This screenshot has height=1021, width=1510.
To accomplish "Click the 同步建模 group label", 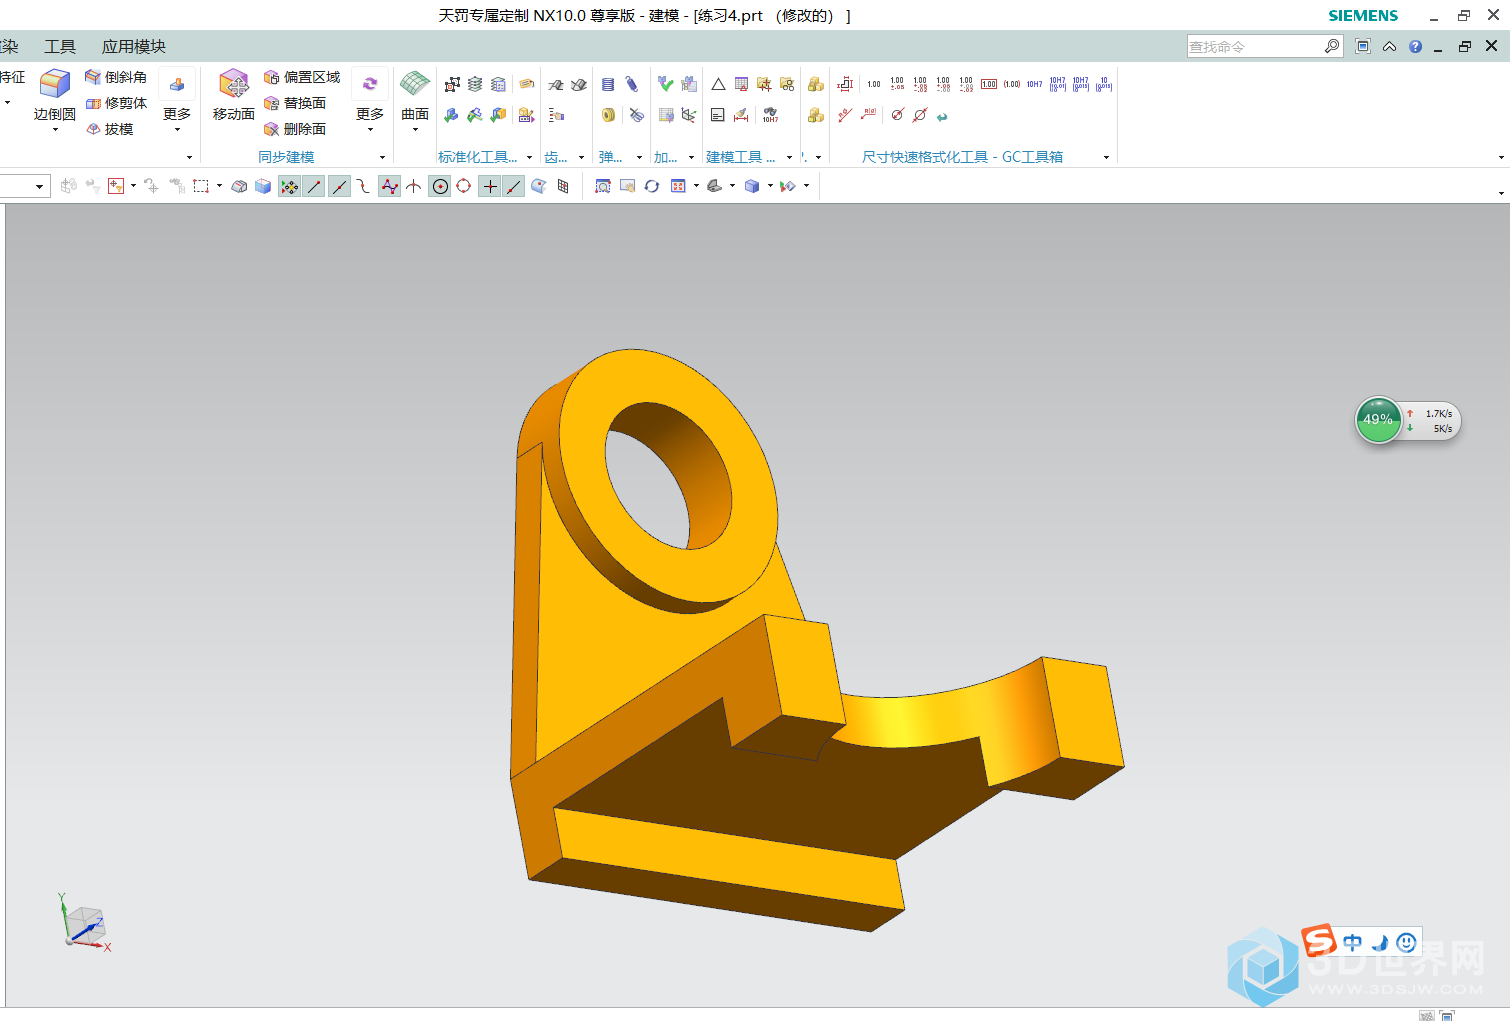I will (x=286, y=157).
